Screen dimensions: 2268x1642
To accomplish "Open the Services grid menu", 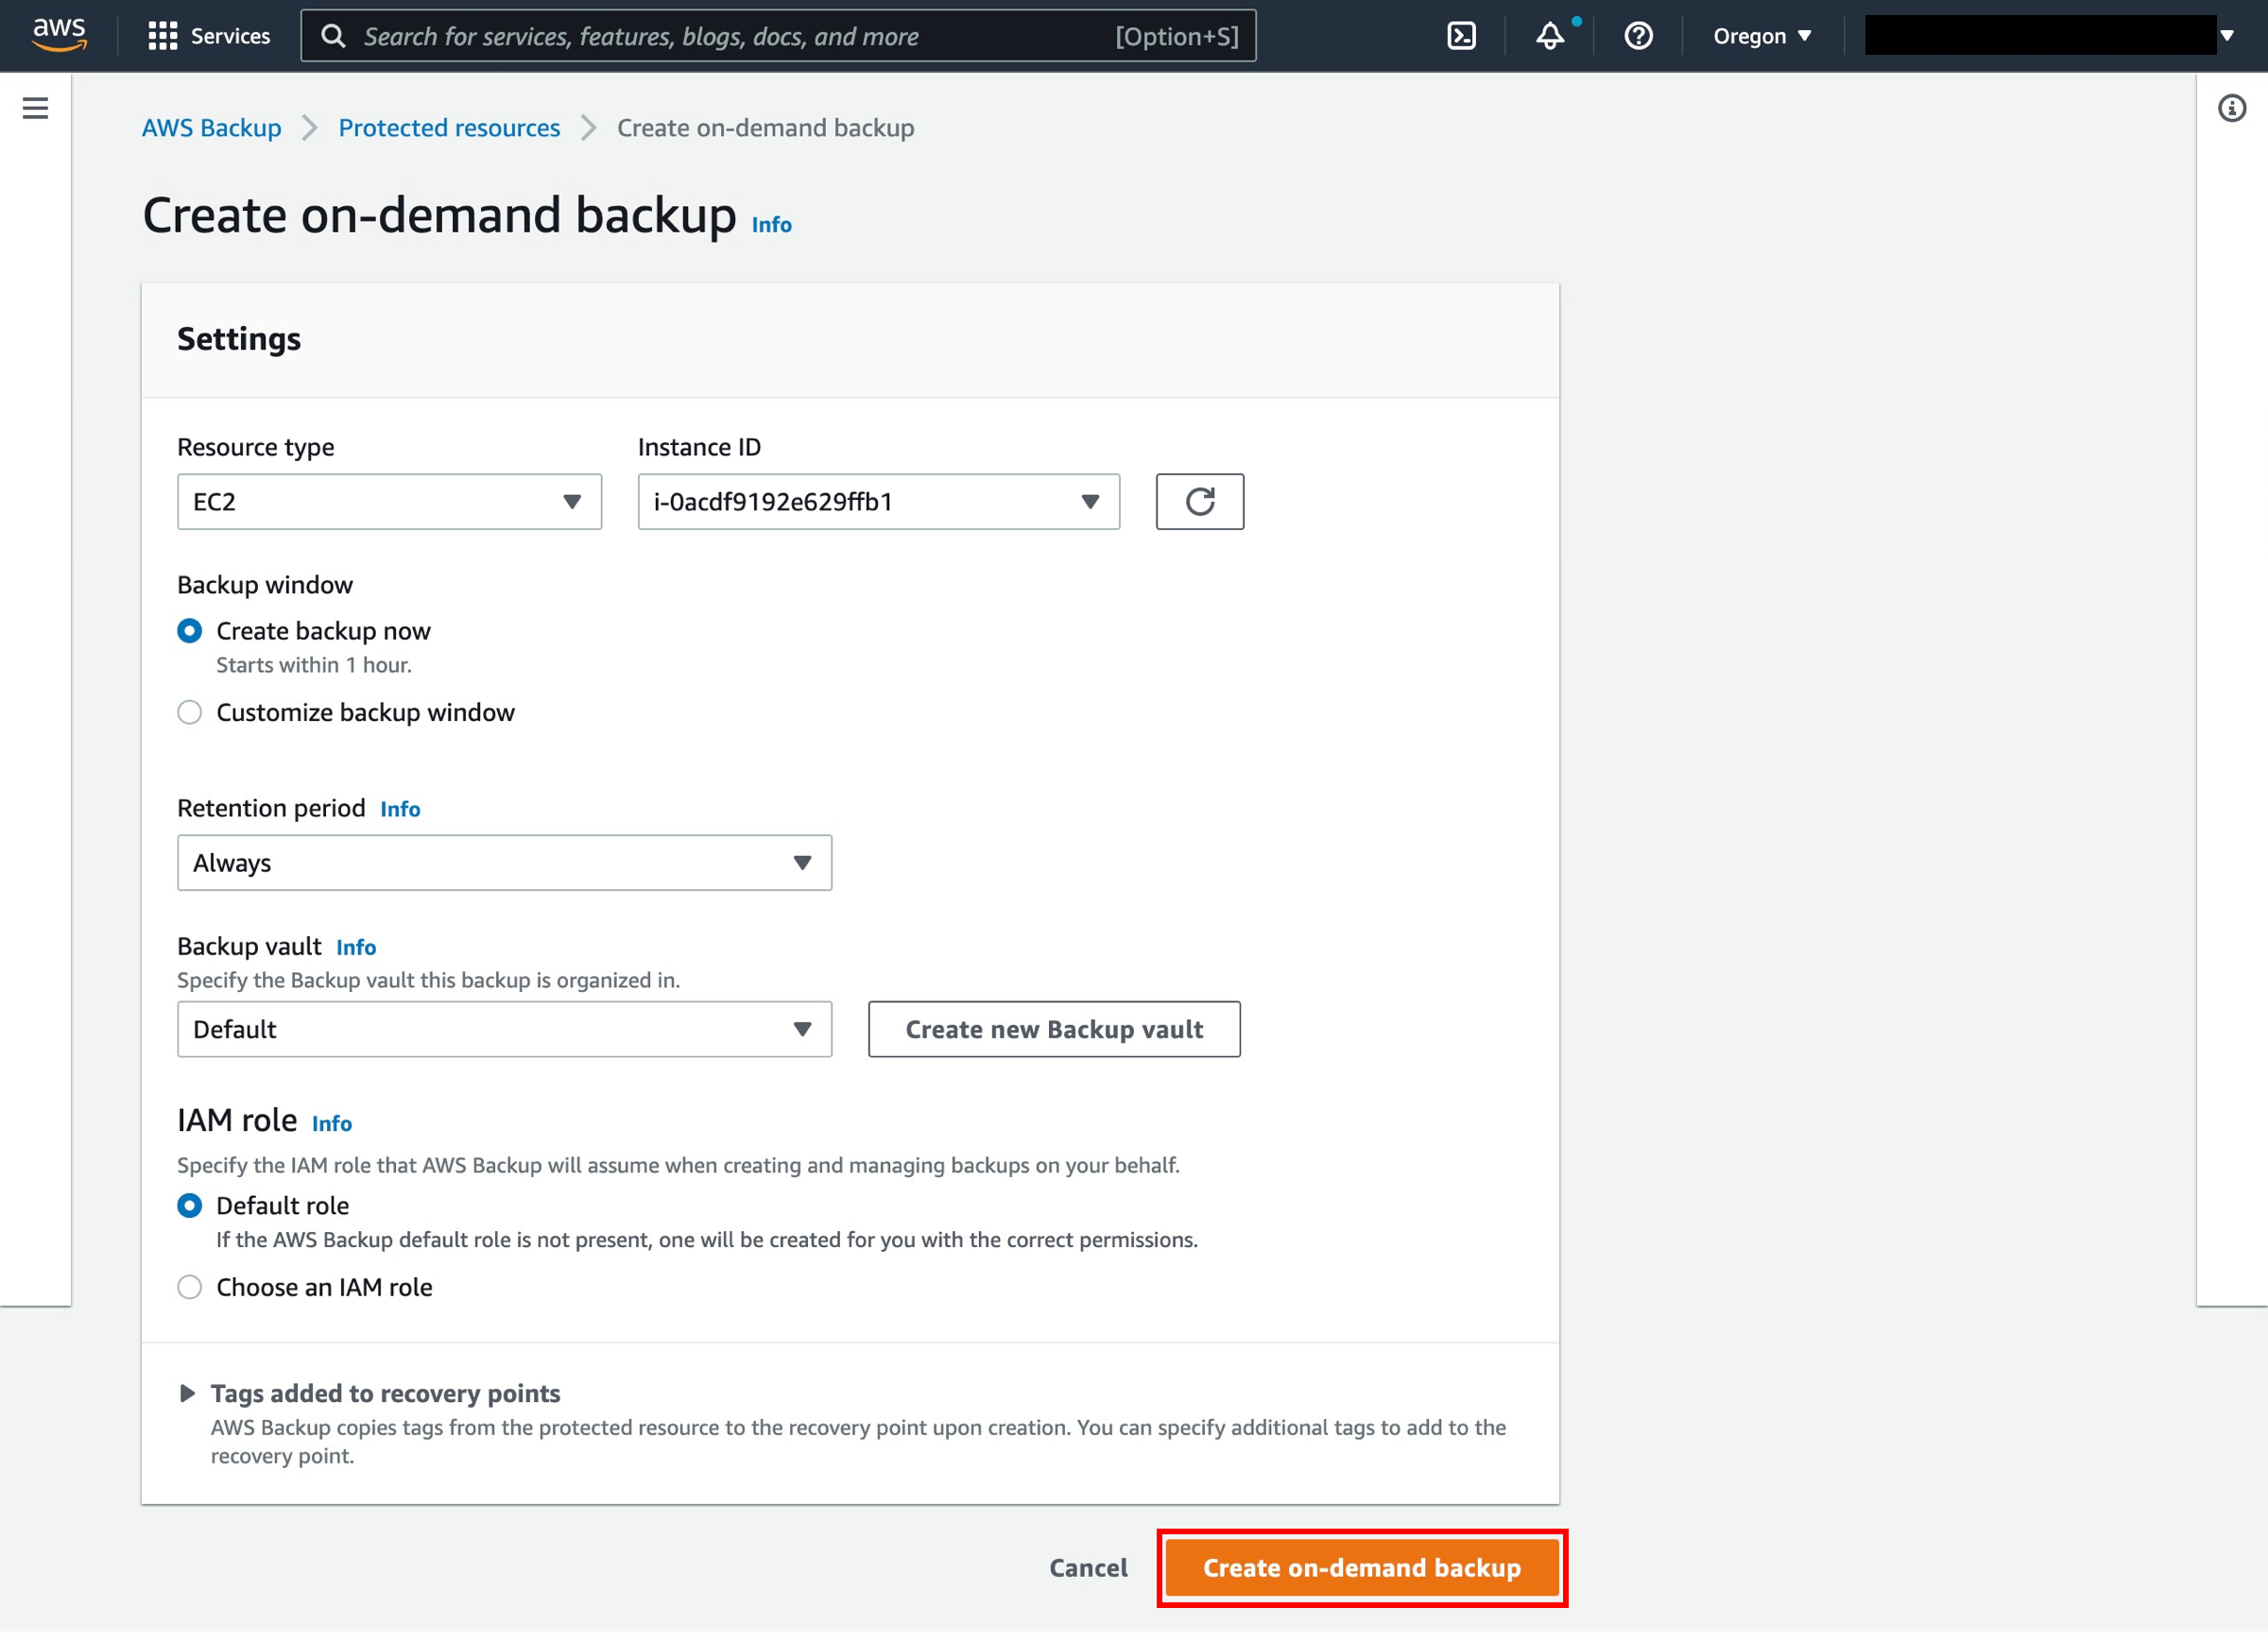I will click(x=162, y=36).
